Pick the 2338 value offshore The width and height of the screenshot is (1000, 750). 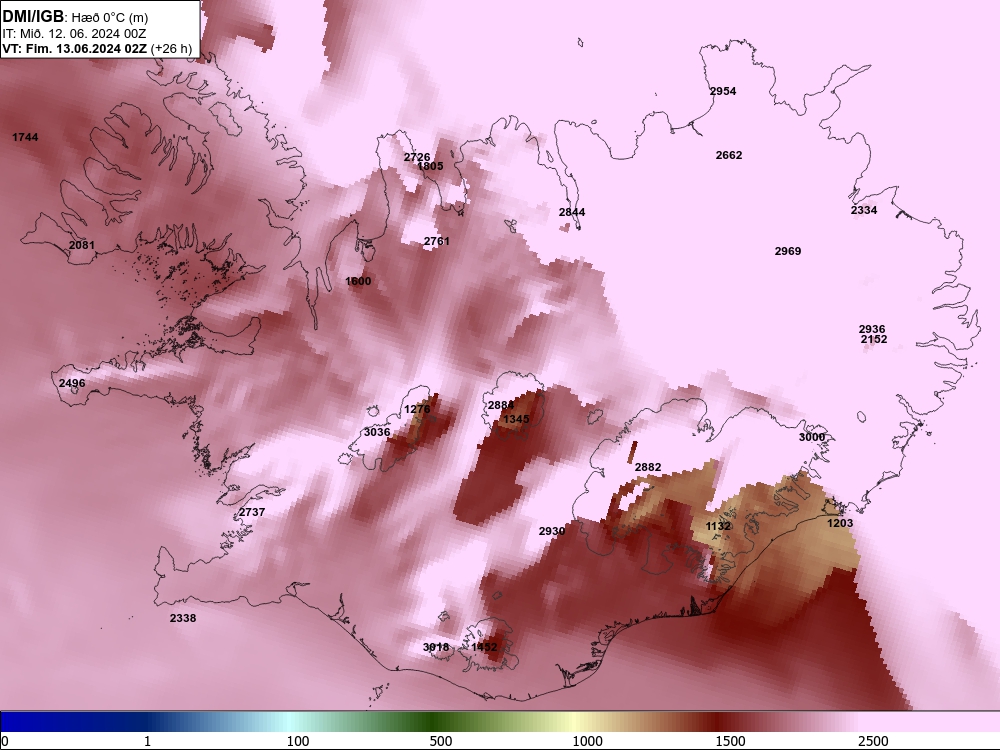[183, 618]
